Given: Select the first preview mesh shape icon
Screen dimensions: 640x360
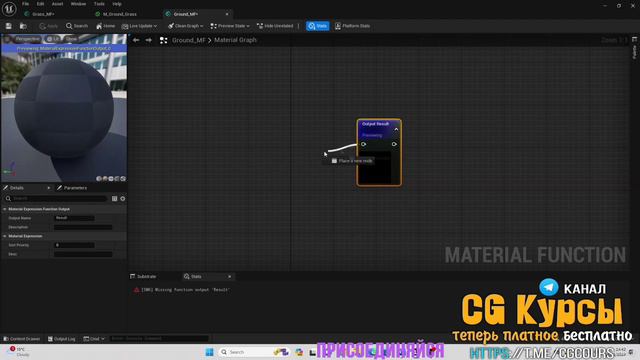Looking at the screenshot, I should pyautogui.click(x=99, y=178).
